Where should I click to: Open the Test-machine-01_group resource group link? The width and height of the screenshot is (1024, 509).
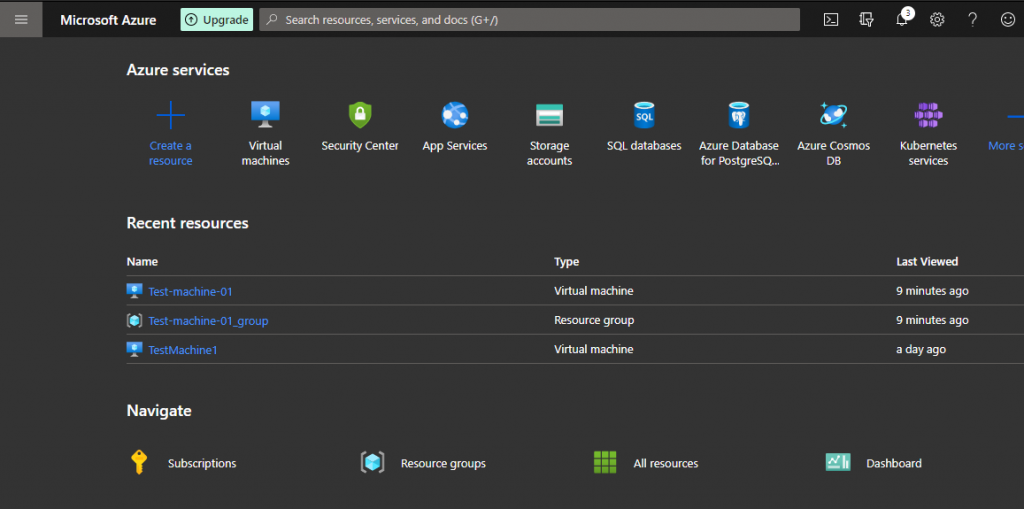[208, 321]
